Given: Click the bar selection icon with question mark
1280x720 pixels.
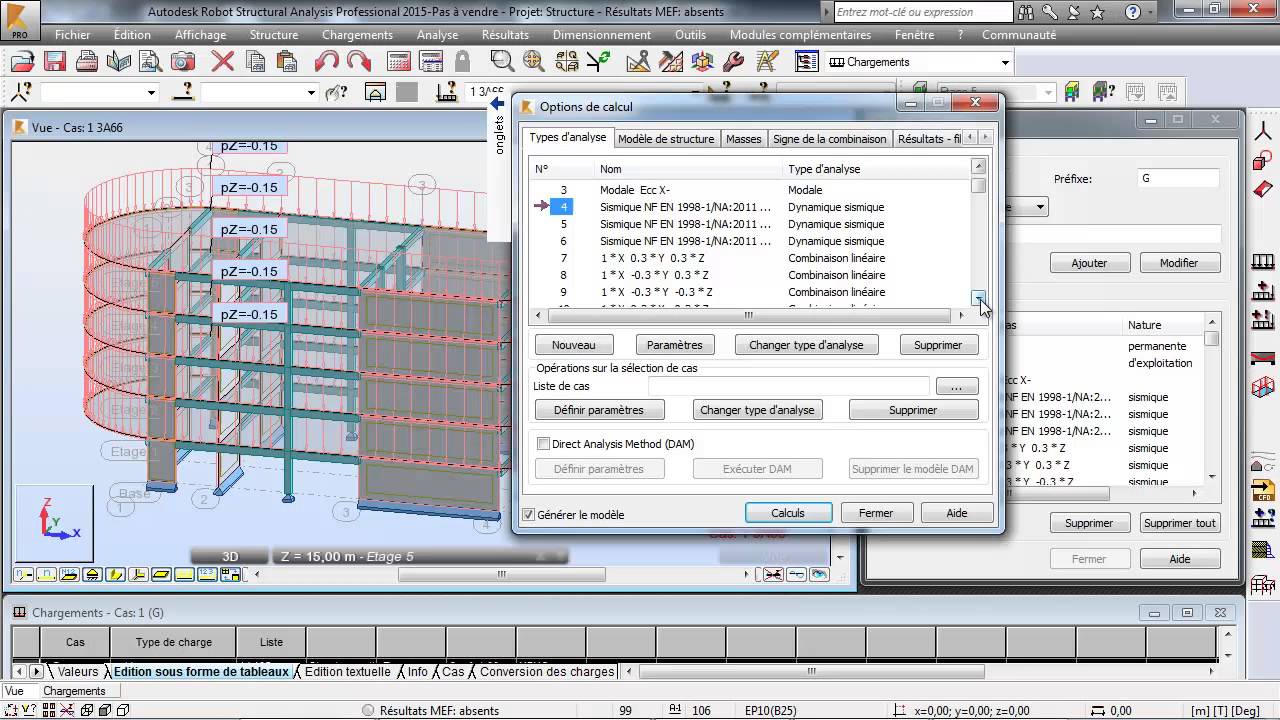Looking at the screenshot, I should coord(183,92).
